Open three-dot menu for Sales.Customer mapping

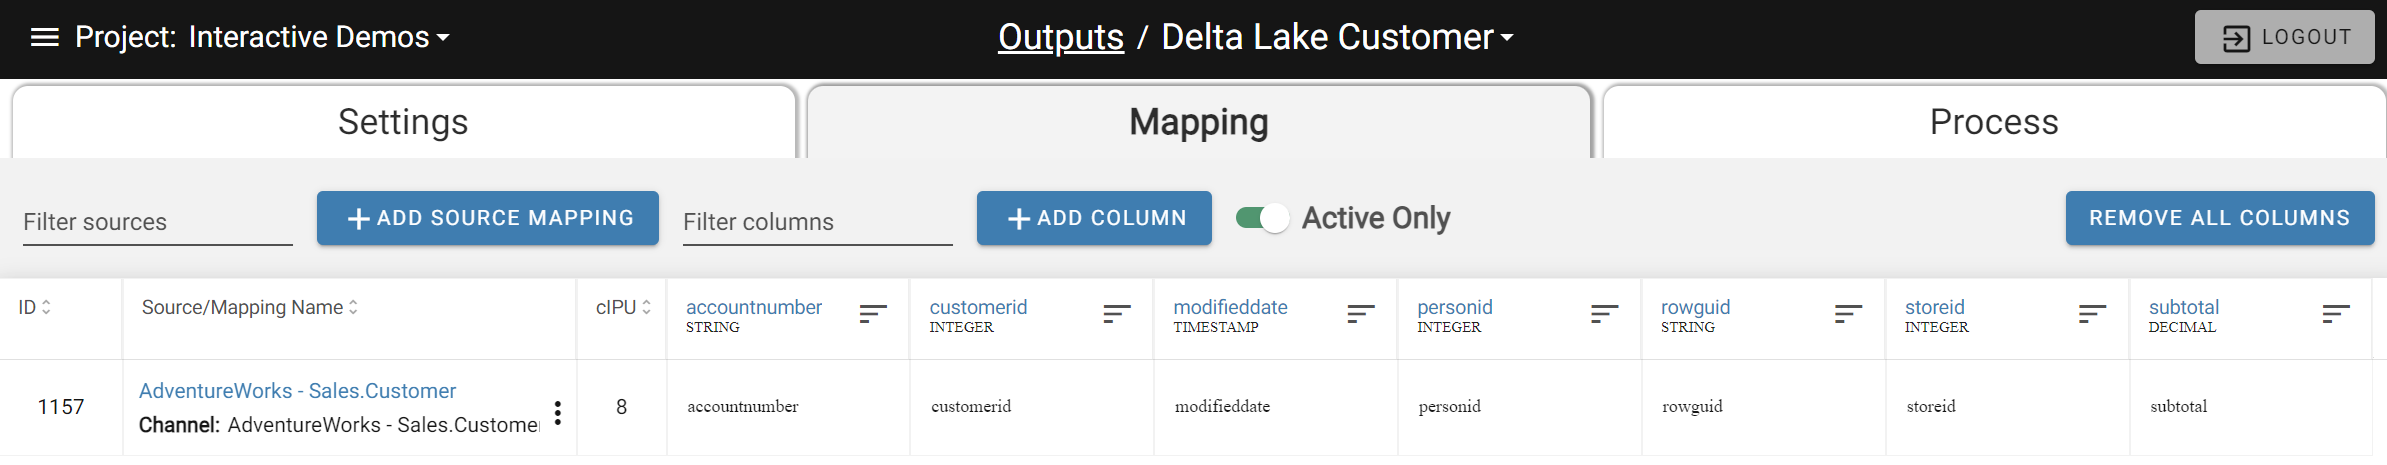[x=558, y=413]
